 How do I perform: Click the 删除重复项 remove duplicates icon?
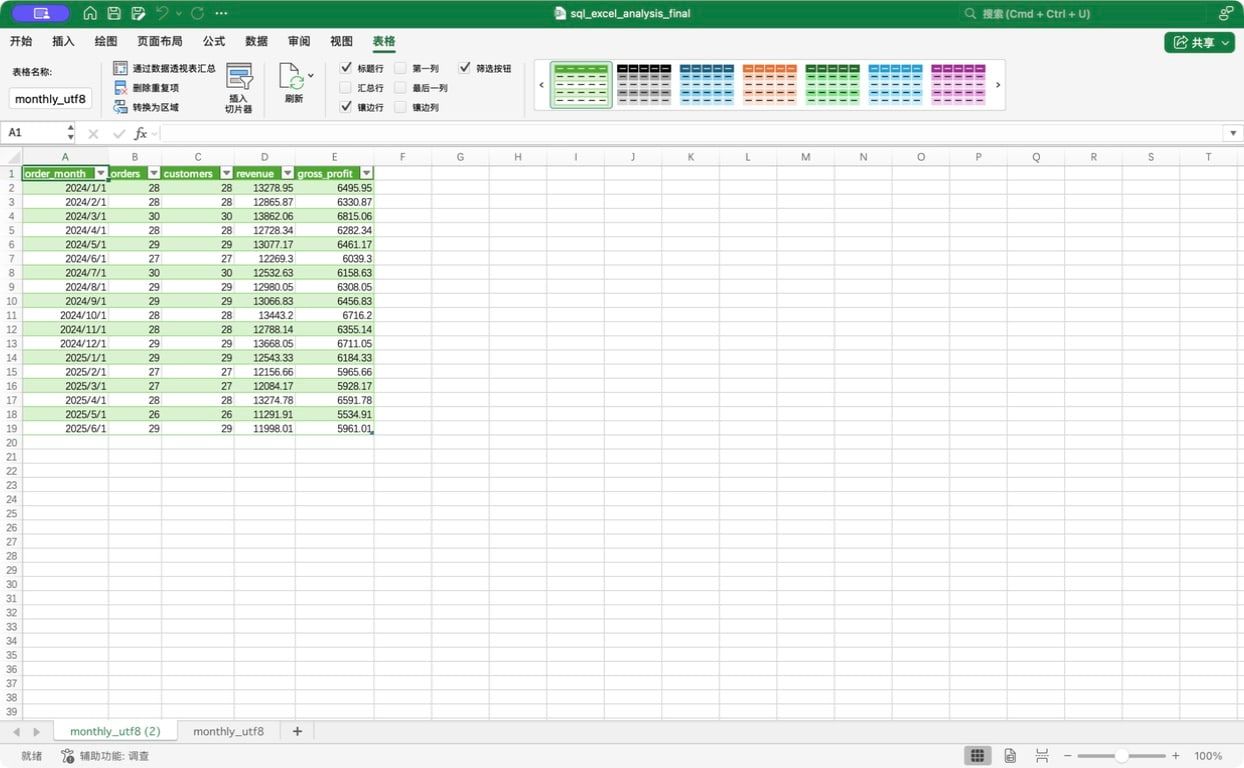click(x=120, y=88)
